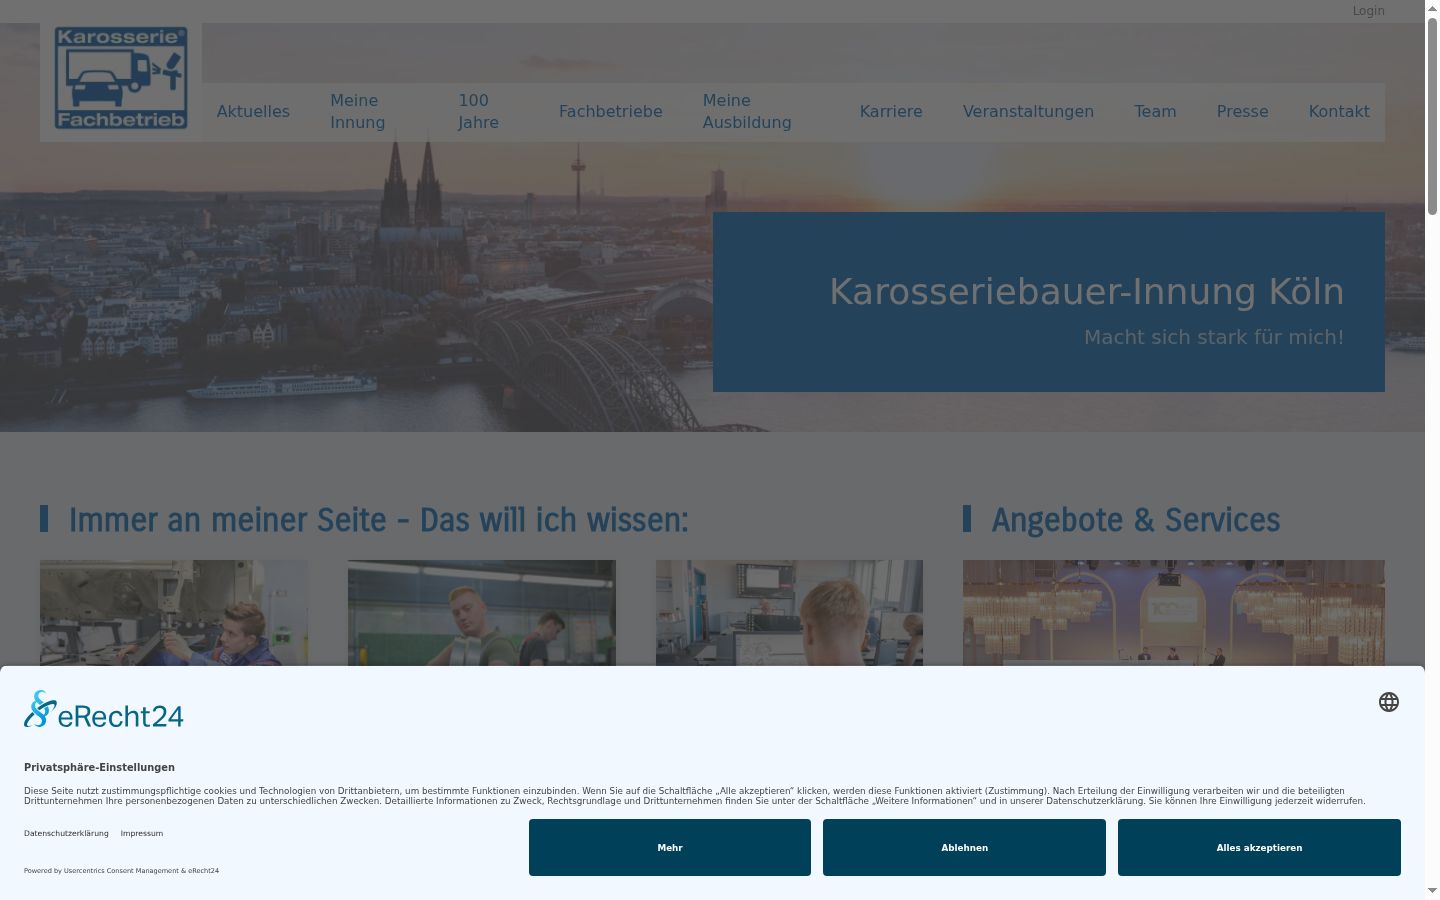Open the Aktuelles menu item

click(x=253, y=111)
